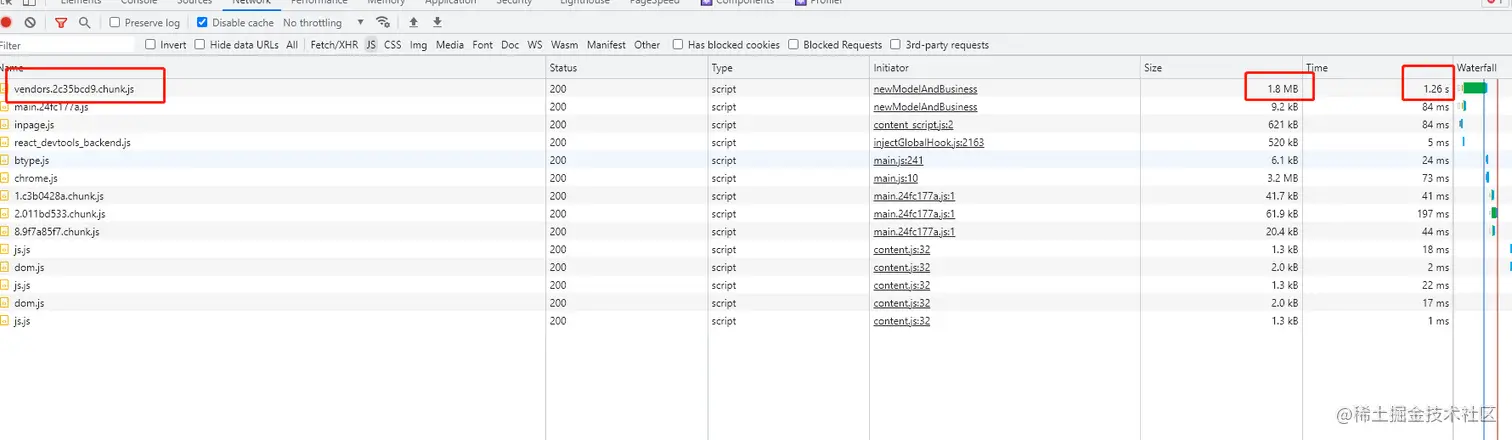Select inpage.js request
Image resolution: width=1512 pixels, height=440 pixels.
(34, 125)
